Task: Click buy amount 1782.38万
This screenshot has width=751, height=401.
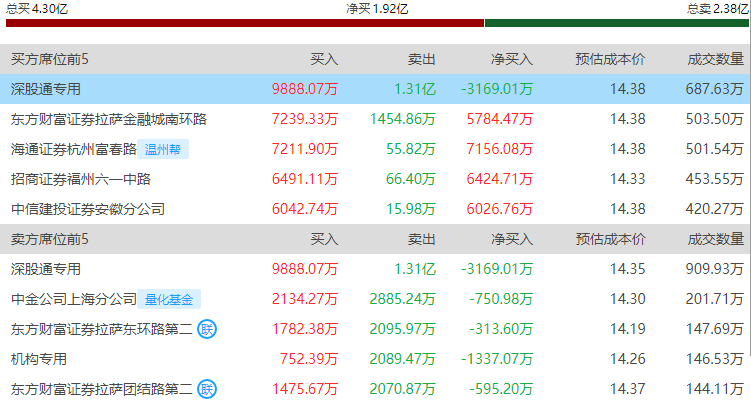Action: click(x=305, y=329)
